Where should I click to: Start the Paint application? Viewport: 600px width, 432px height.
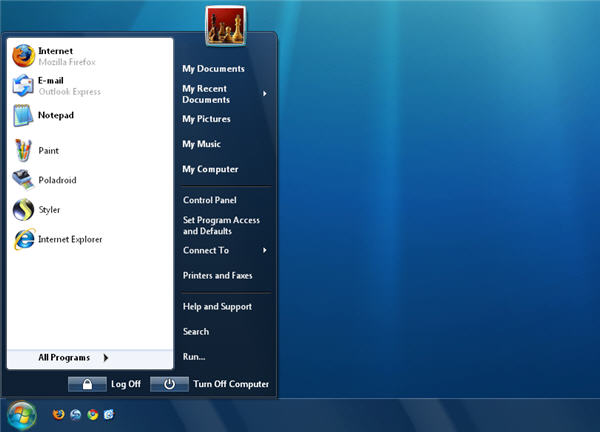[48, 151]
